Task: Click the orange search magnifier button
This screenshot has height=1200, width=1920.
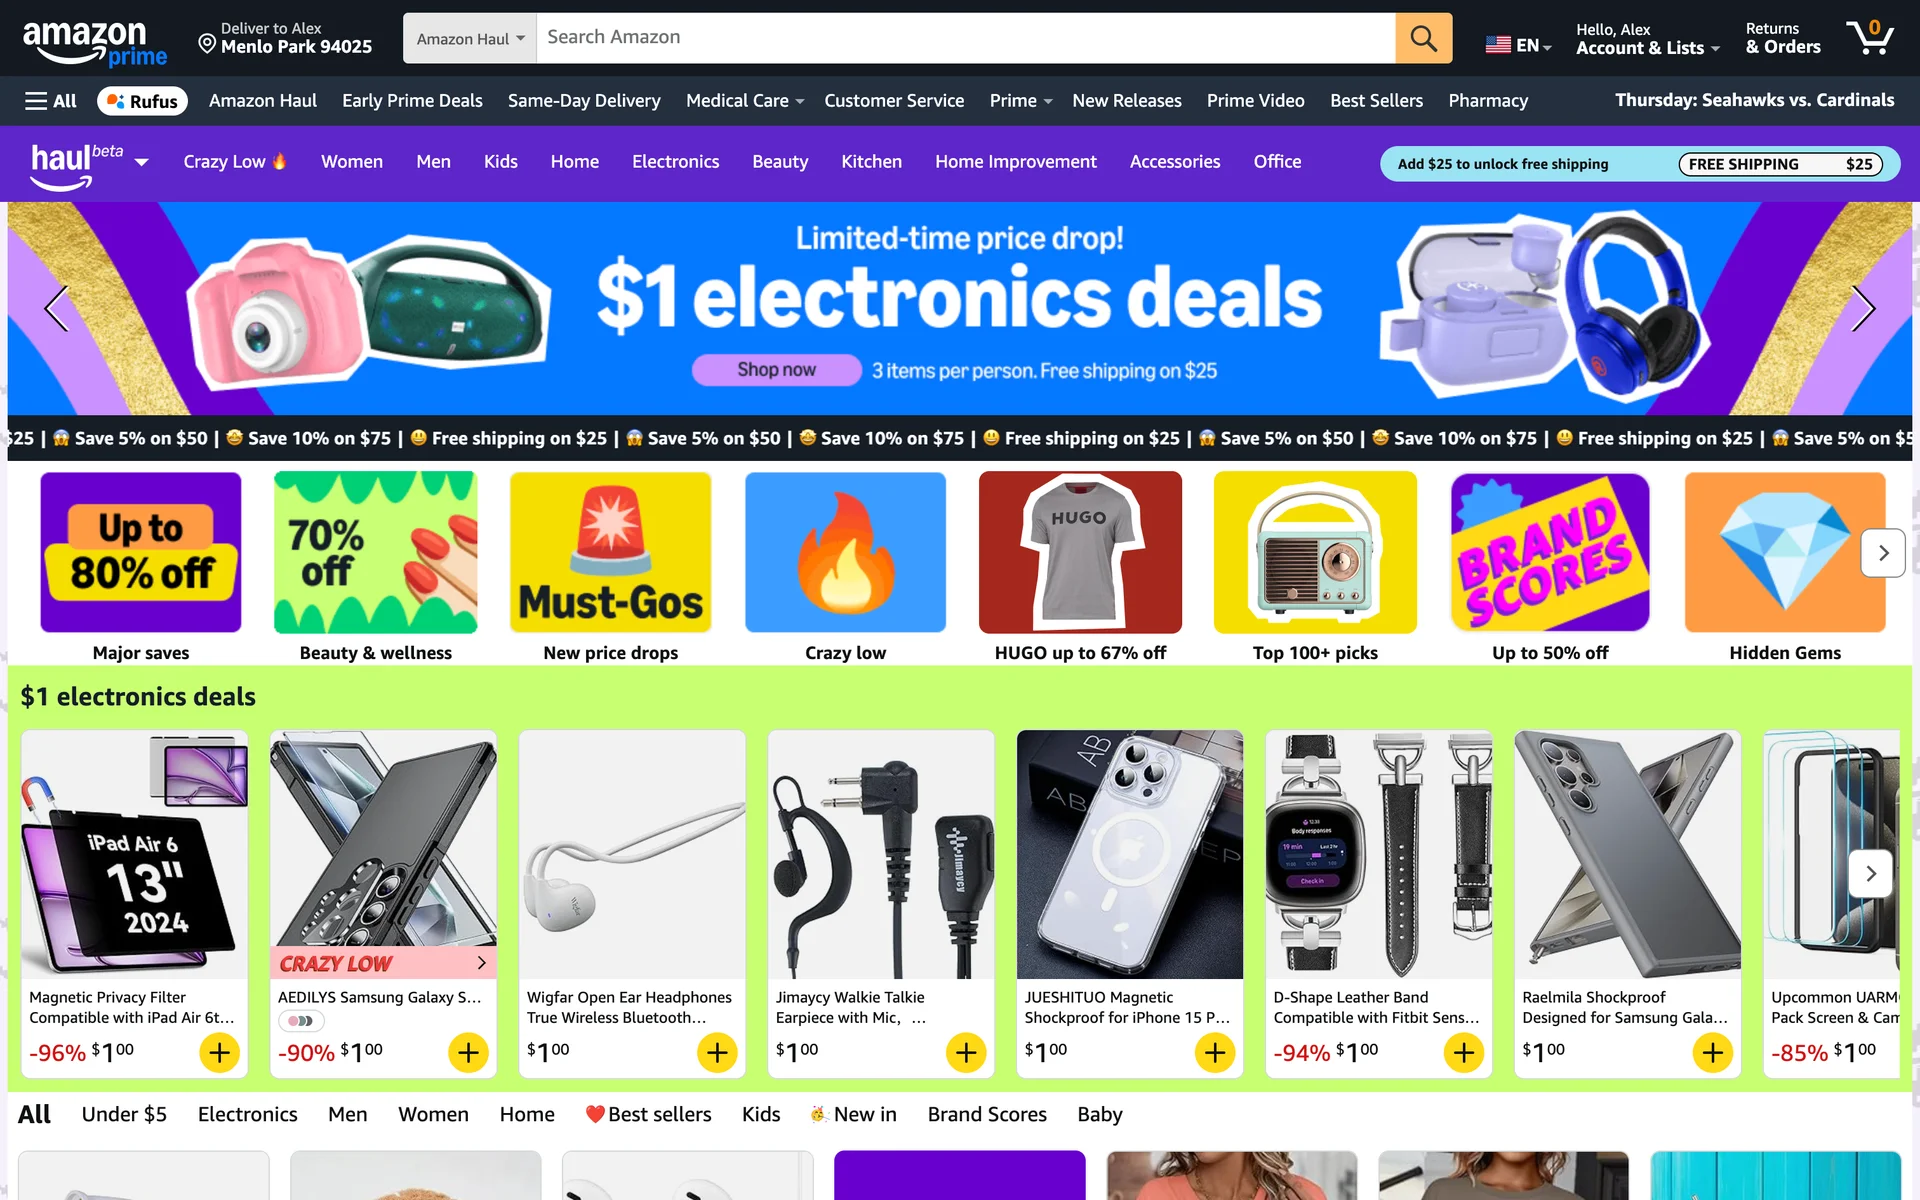Action: [x=1423, y=38]
